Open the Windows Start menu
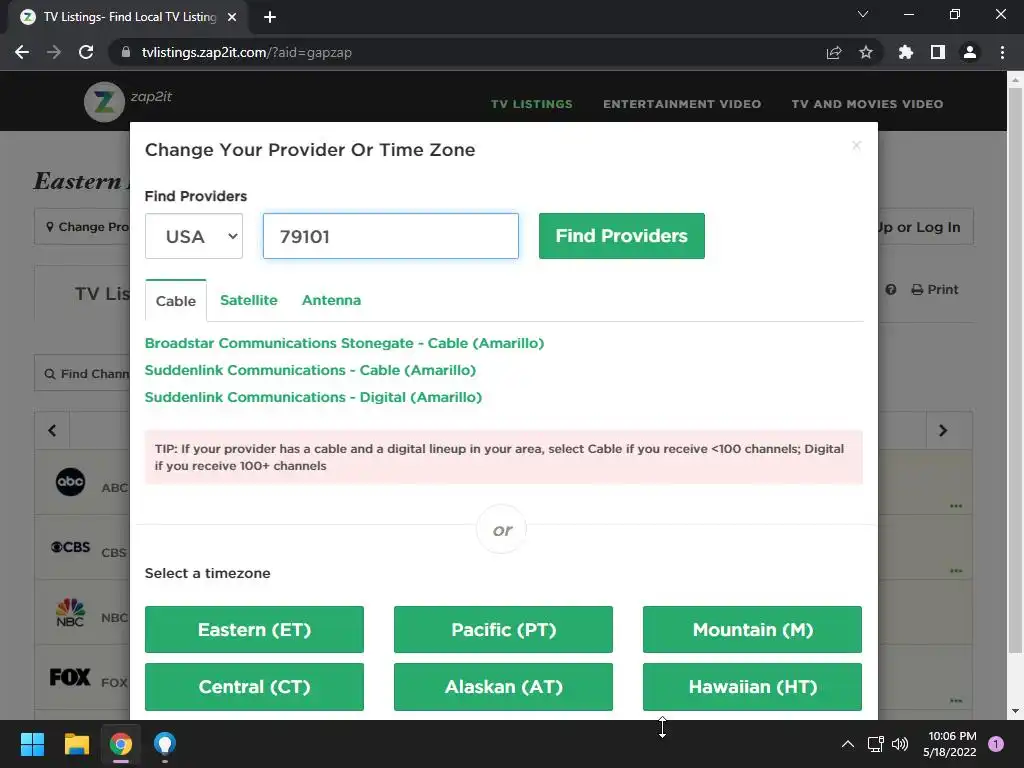 [x=32, y=744]
